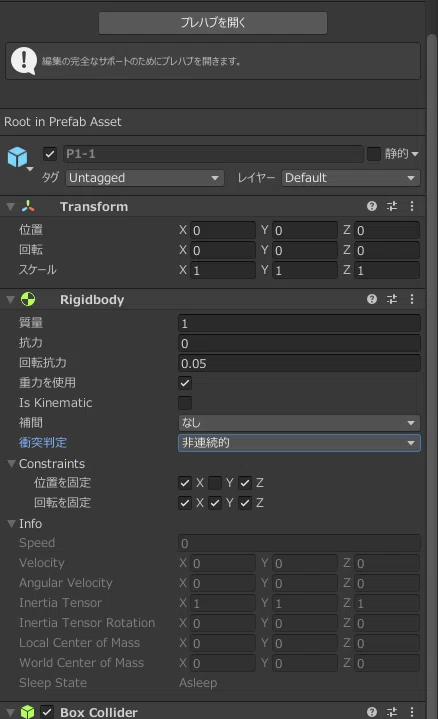Click the Transform axes icon

28,206
